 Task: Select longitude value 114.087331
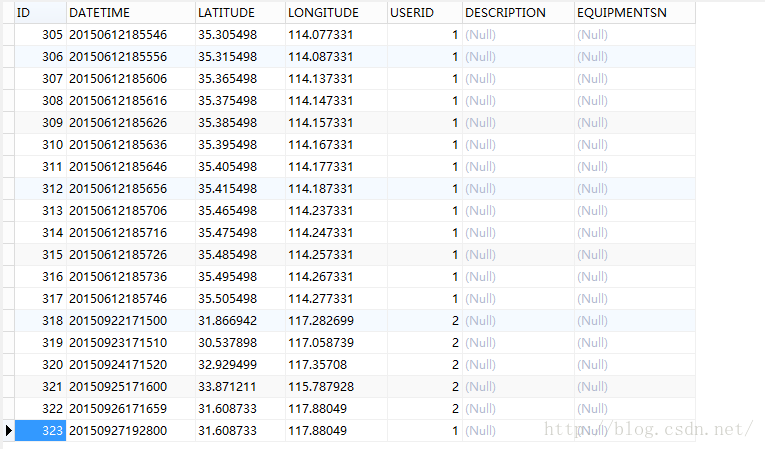(x=336, y=57)
